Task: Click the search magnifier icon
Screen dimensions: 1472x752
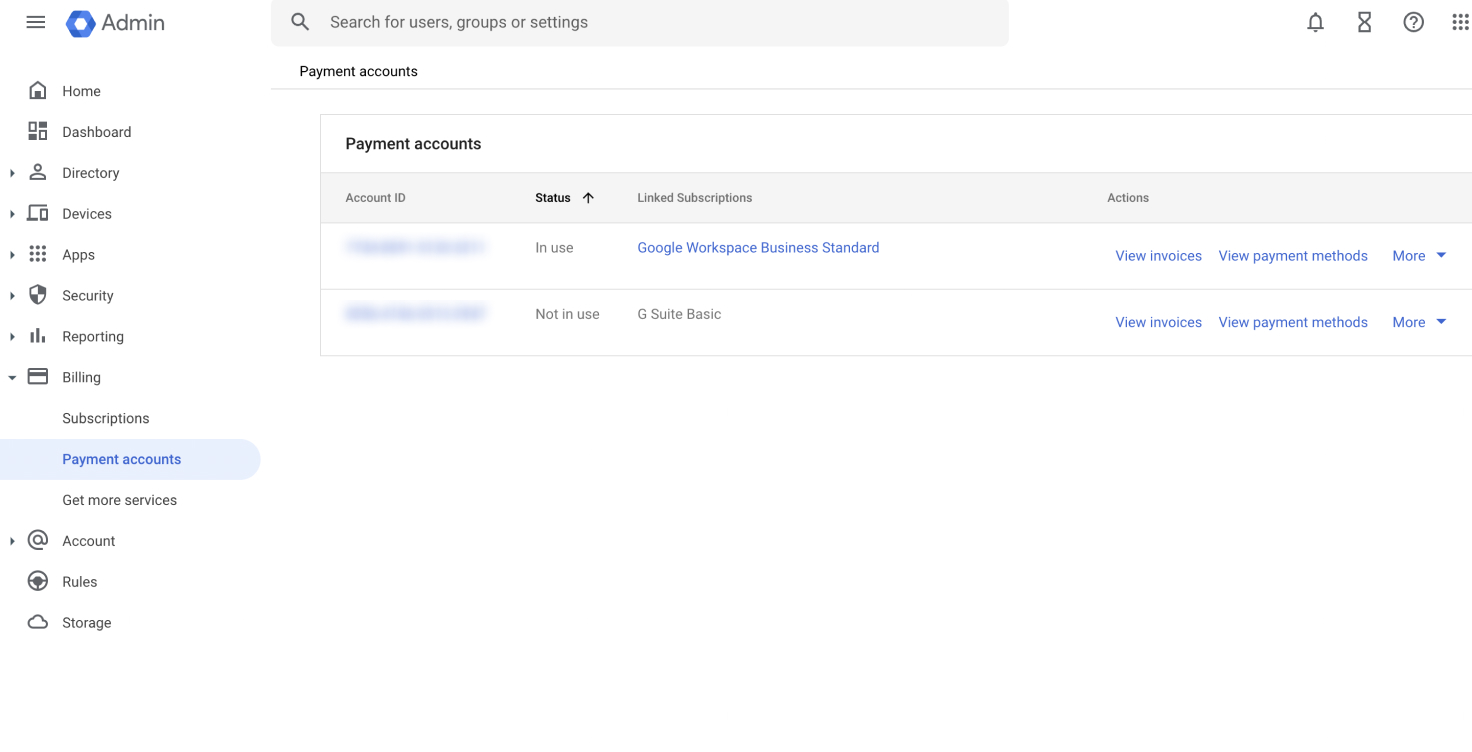Action: (x=300, y=22)
